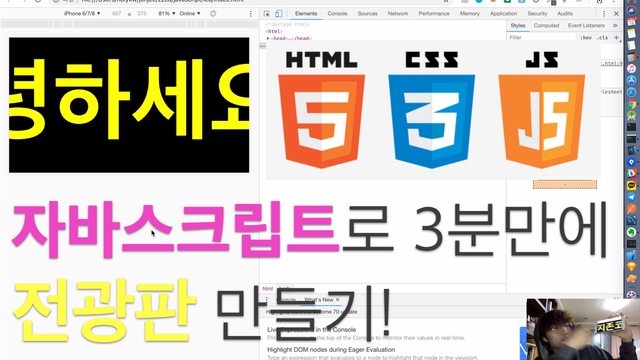Switch to the Elements tab
Viewport: 640px width, 360px height.
tap(306, 13)
